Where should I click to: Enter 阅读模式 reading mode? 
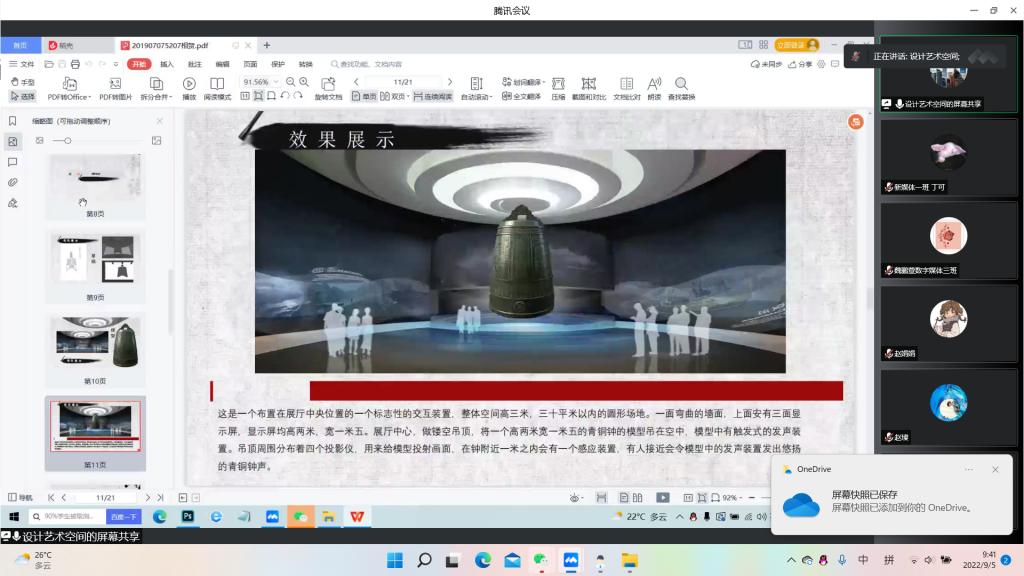[217, 87]
